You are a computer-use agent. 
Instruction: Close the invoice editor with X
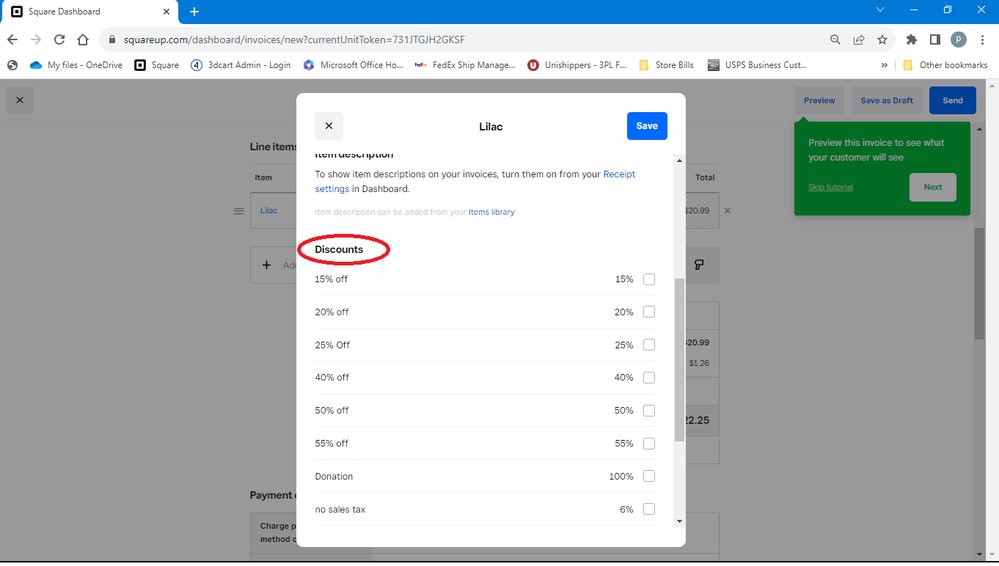point(19,100)
